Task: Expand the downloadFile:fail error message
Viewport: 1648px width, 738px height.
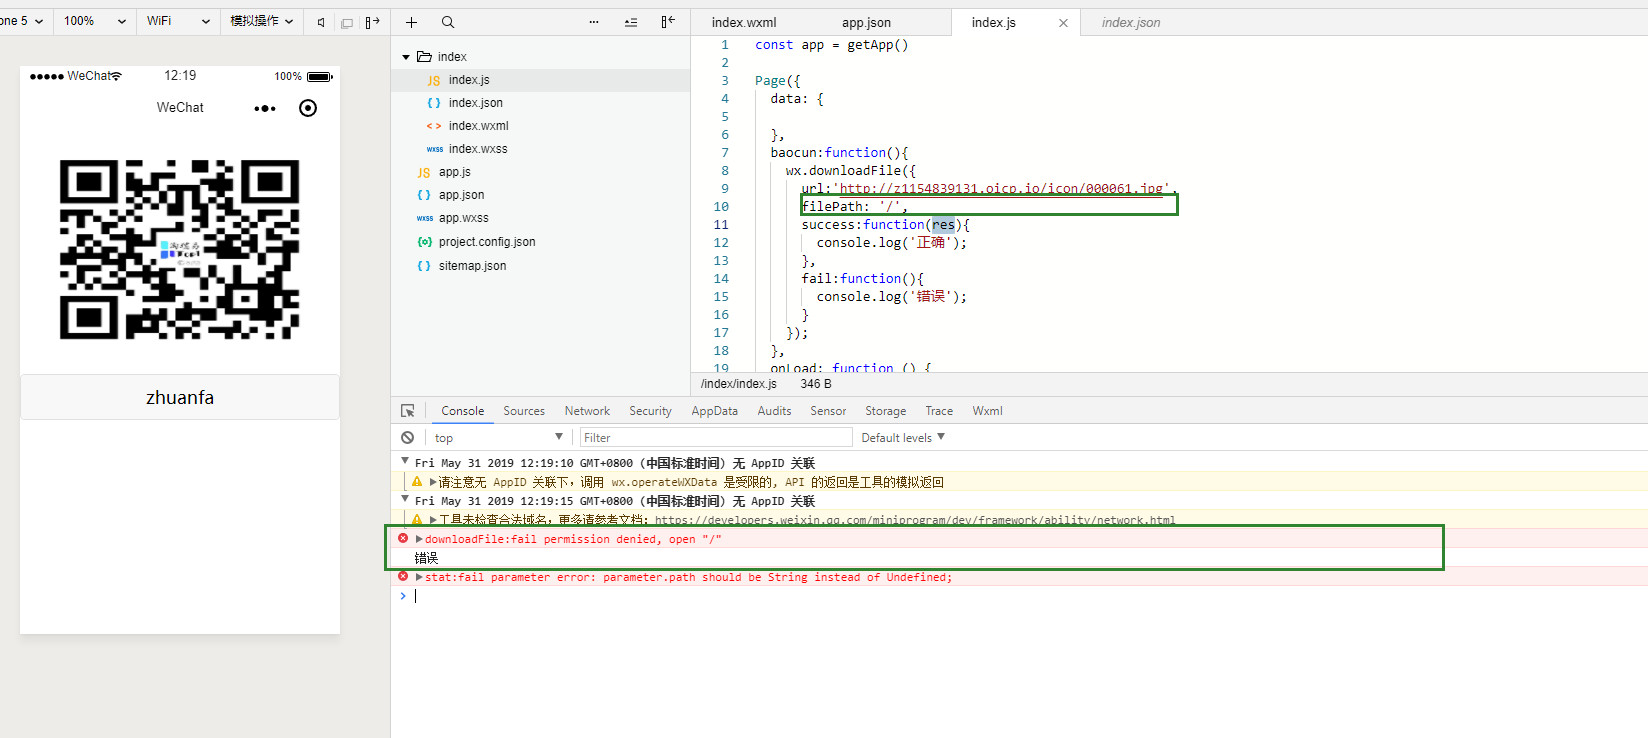Action: (419, 539)
